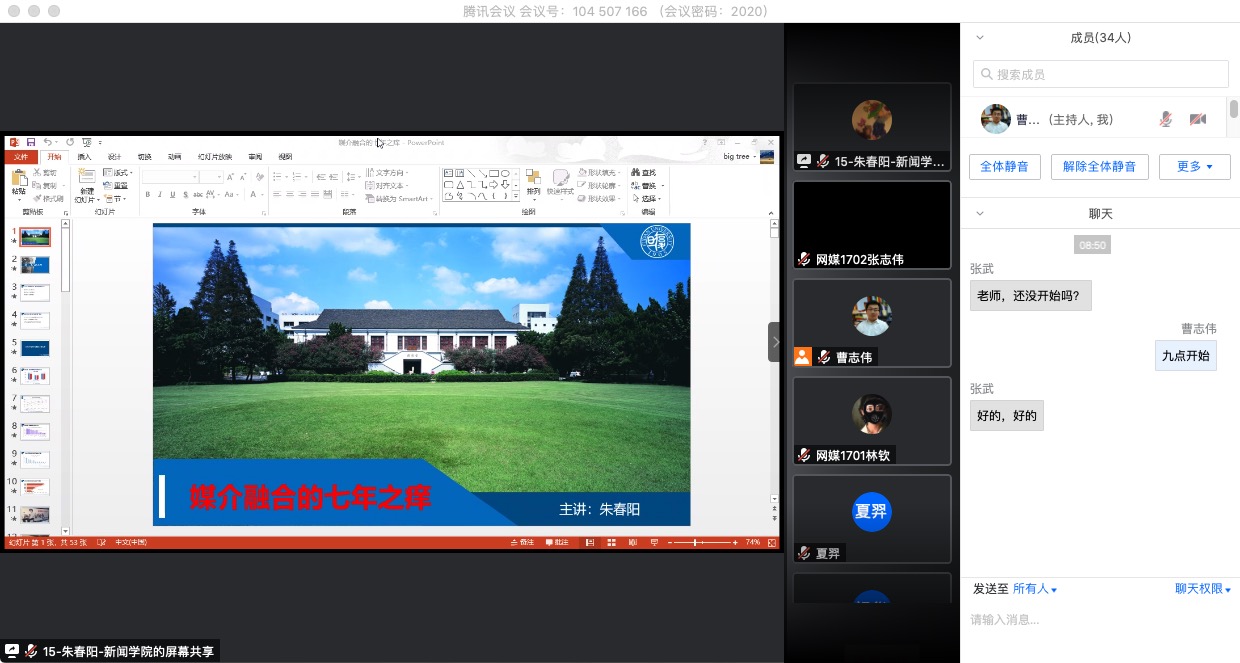The image size is (1240, 663).
Task: Click the muted mic on 网媒1701林钦's tile
Action: tap(803, 455)
